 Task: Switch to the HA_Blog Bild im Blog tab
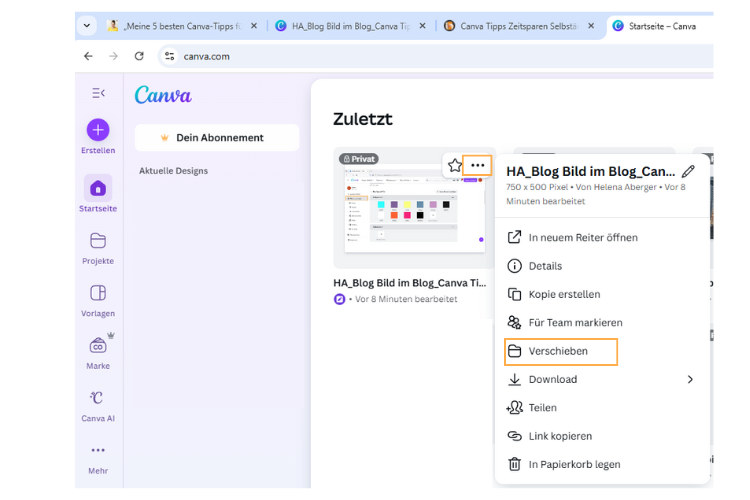pyautogui.click(x=343, y=26)
